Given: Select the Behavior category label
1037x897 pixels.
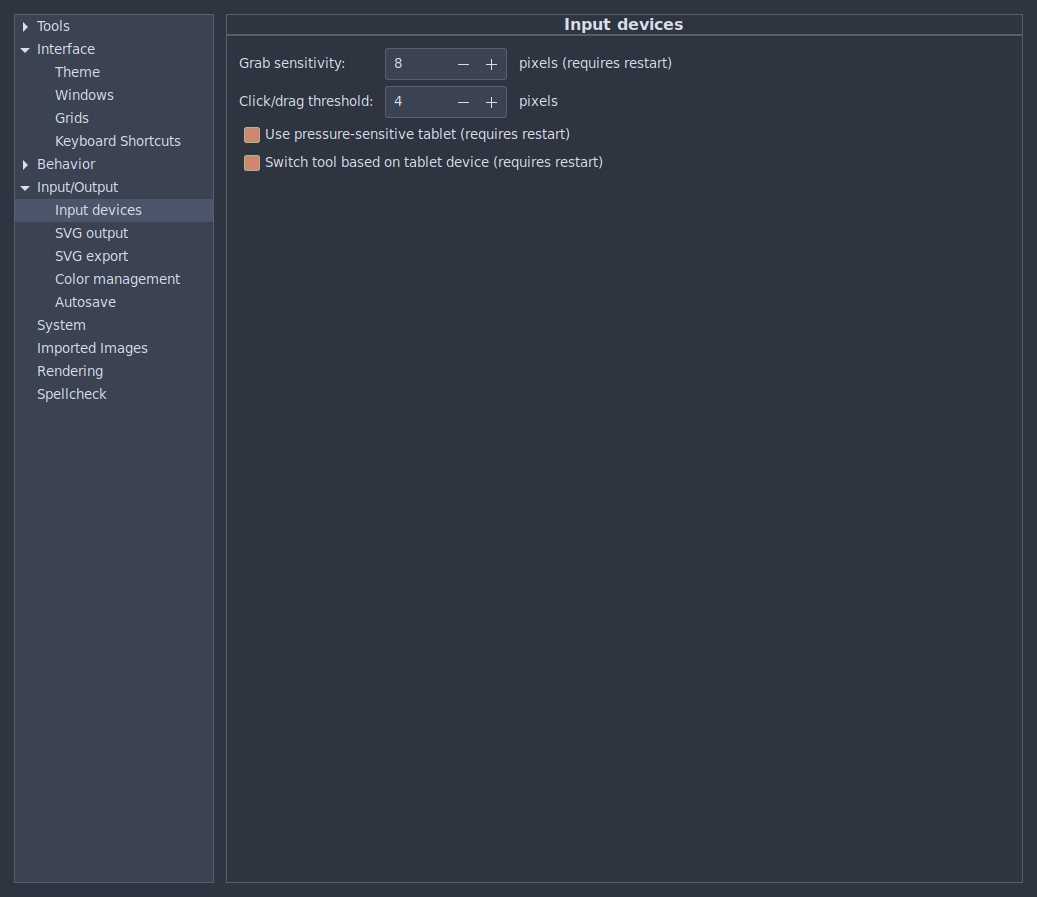Looking at the screenshot, I should 66,164.
